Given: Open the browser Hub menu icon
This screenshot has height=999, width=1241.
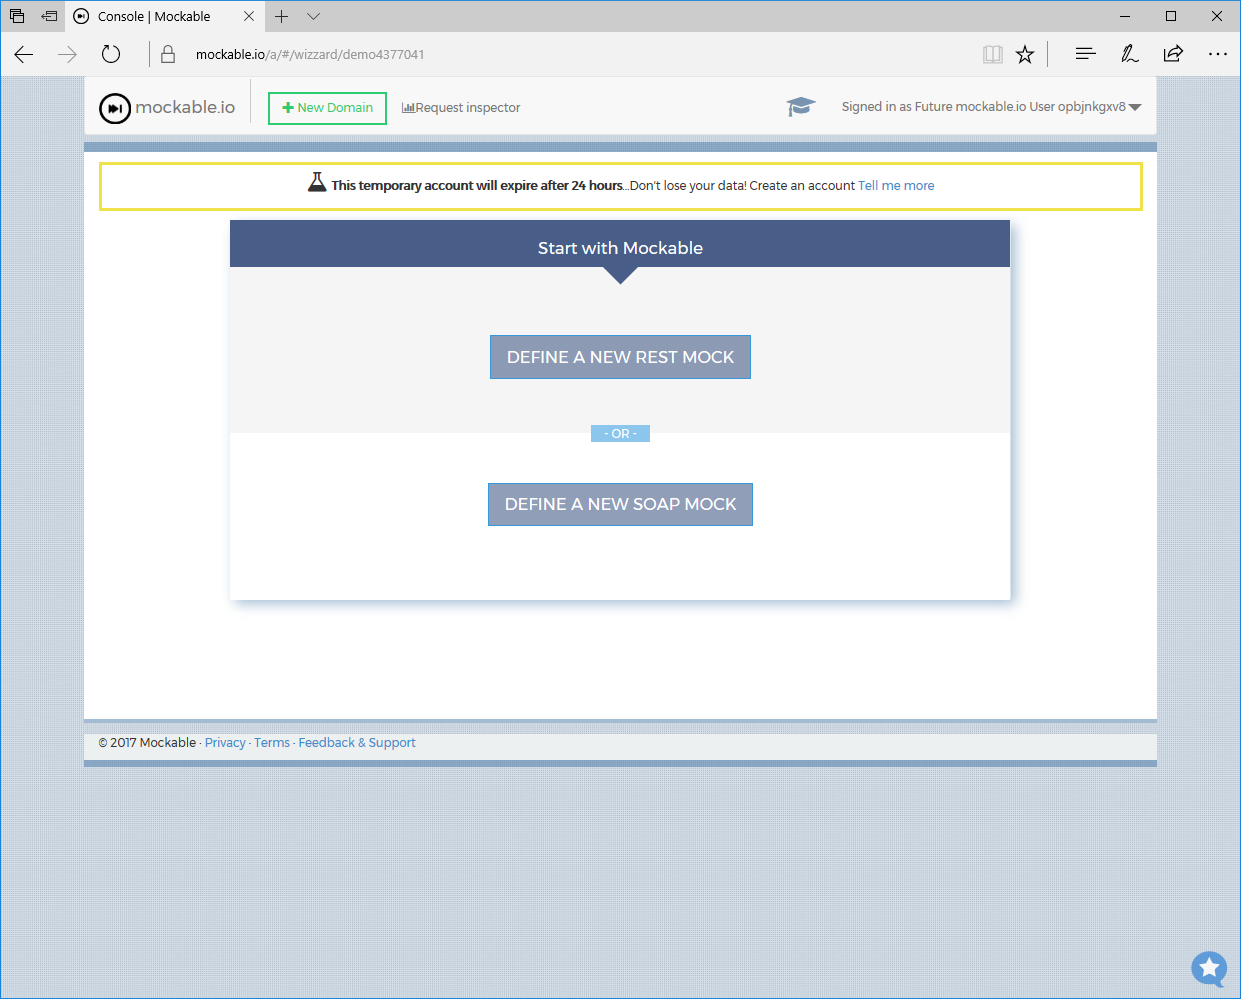Looking at the screenshot, I should pos(1085,55).
